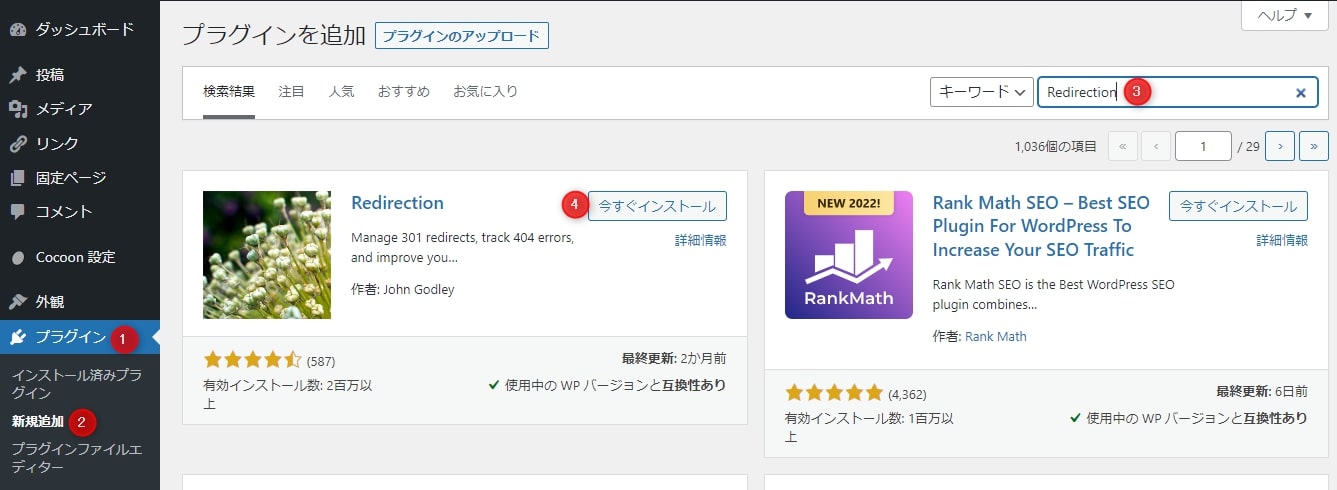This screenshot has height=490, width=1337.
Task: Open the Dashboard gauge icon in sidebar
Action: click(x=18, y=29)
